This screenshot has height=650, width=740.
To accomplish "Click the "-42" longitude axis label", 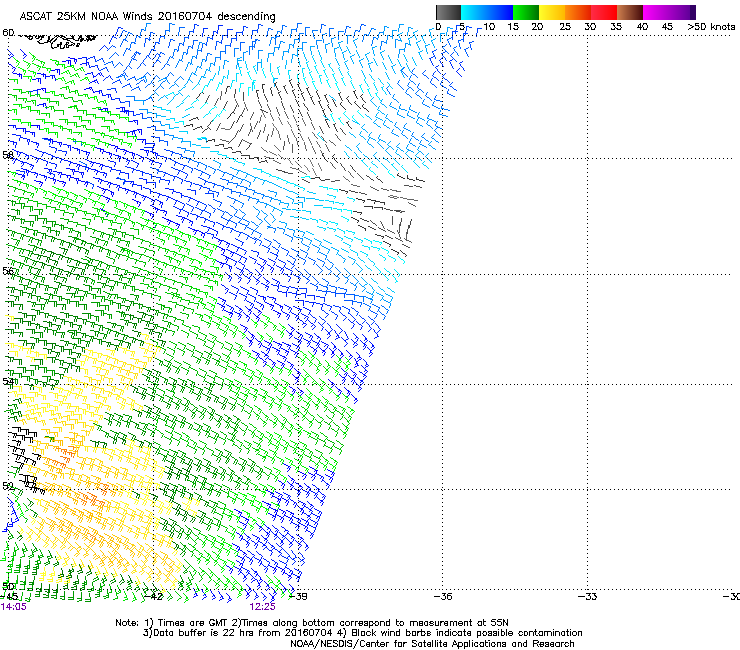I will point(153,597).
